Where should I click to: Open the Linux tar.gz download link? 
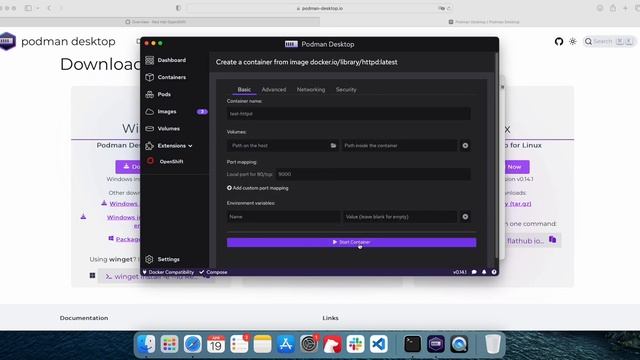tap(518, 204)
